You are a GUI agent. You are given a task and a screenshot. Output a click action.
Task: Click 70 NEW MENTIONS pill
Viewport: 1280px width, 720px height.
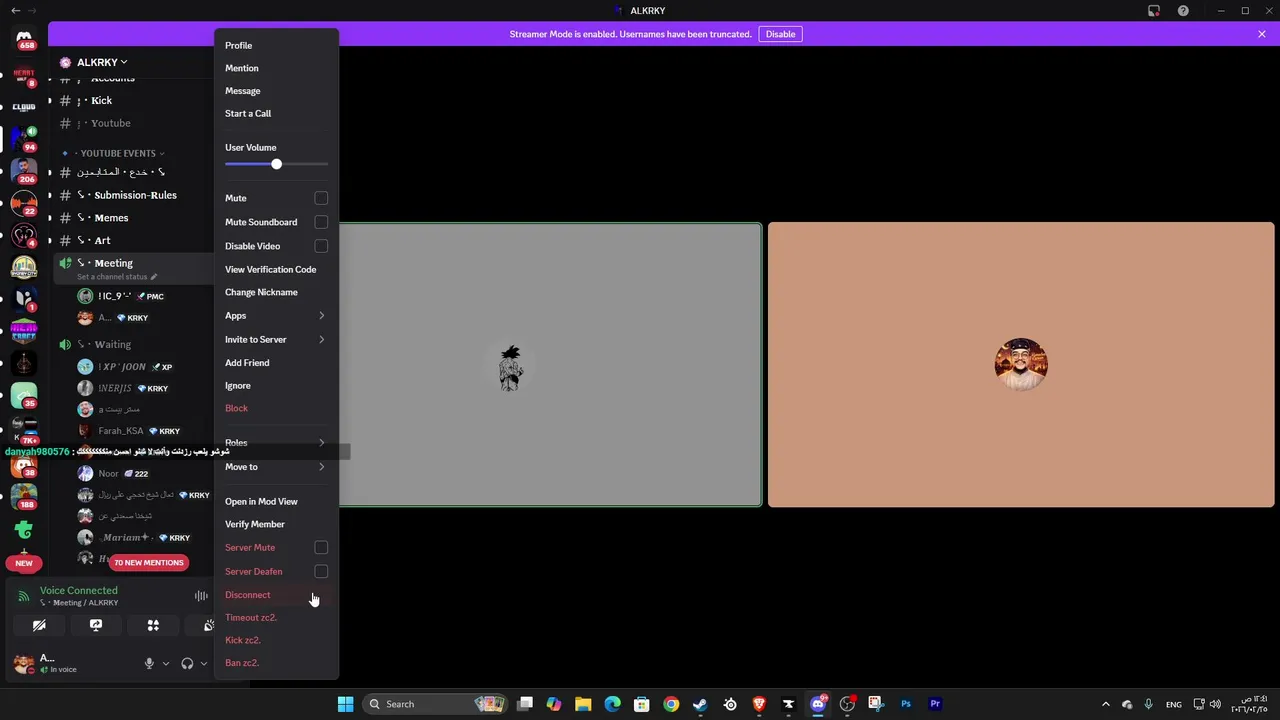coord(149,562)
